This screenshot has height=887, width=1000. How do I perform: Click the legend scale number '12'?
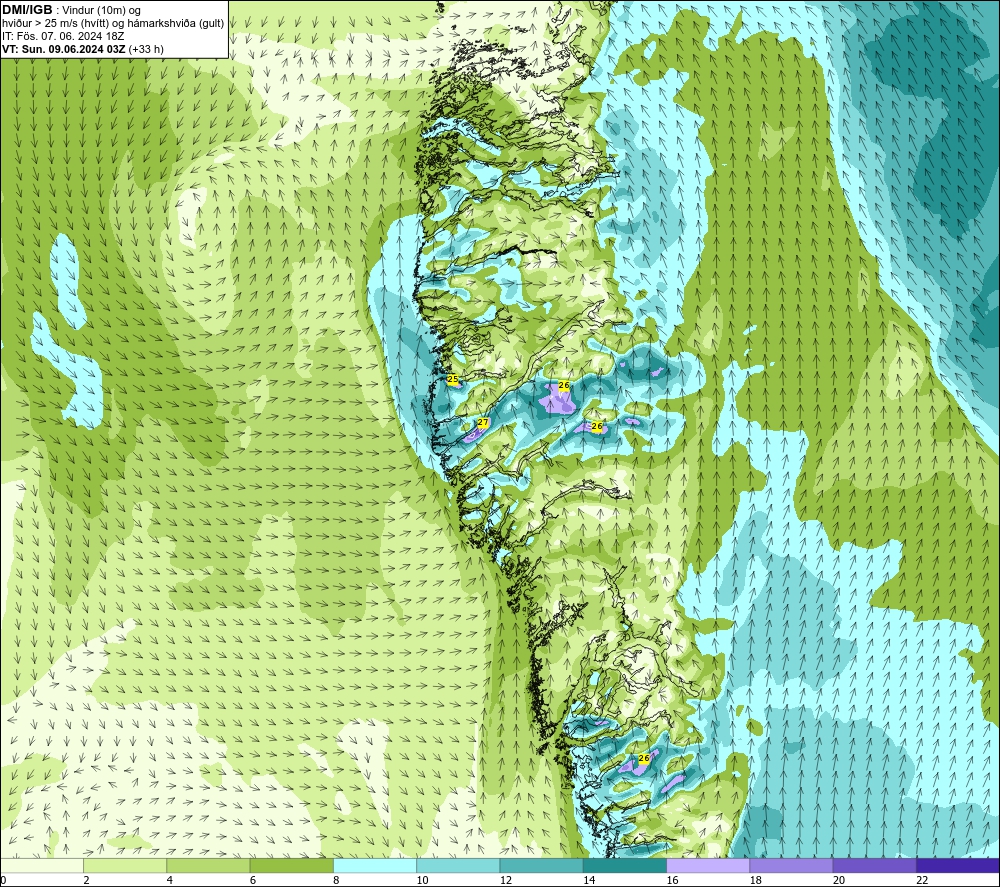[506, 880]
